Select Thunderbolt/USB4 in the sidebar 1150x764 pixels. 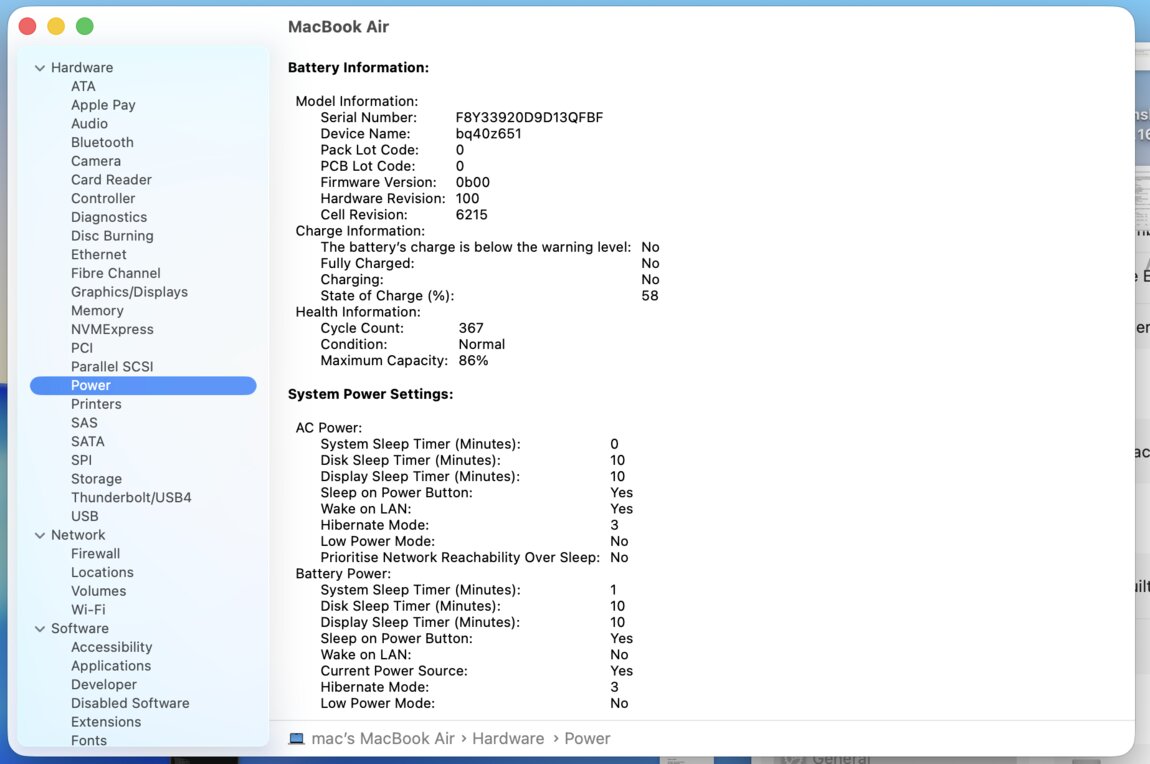tap(131, 497)
